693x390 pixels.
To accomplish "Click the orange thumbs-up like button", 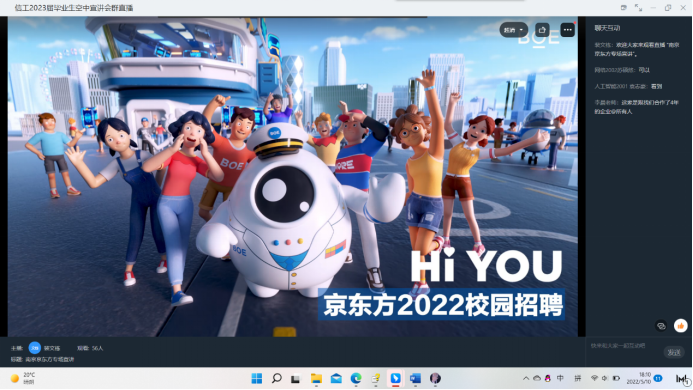I will [681, 326].
